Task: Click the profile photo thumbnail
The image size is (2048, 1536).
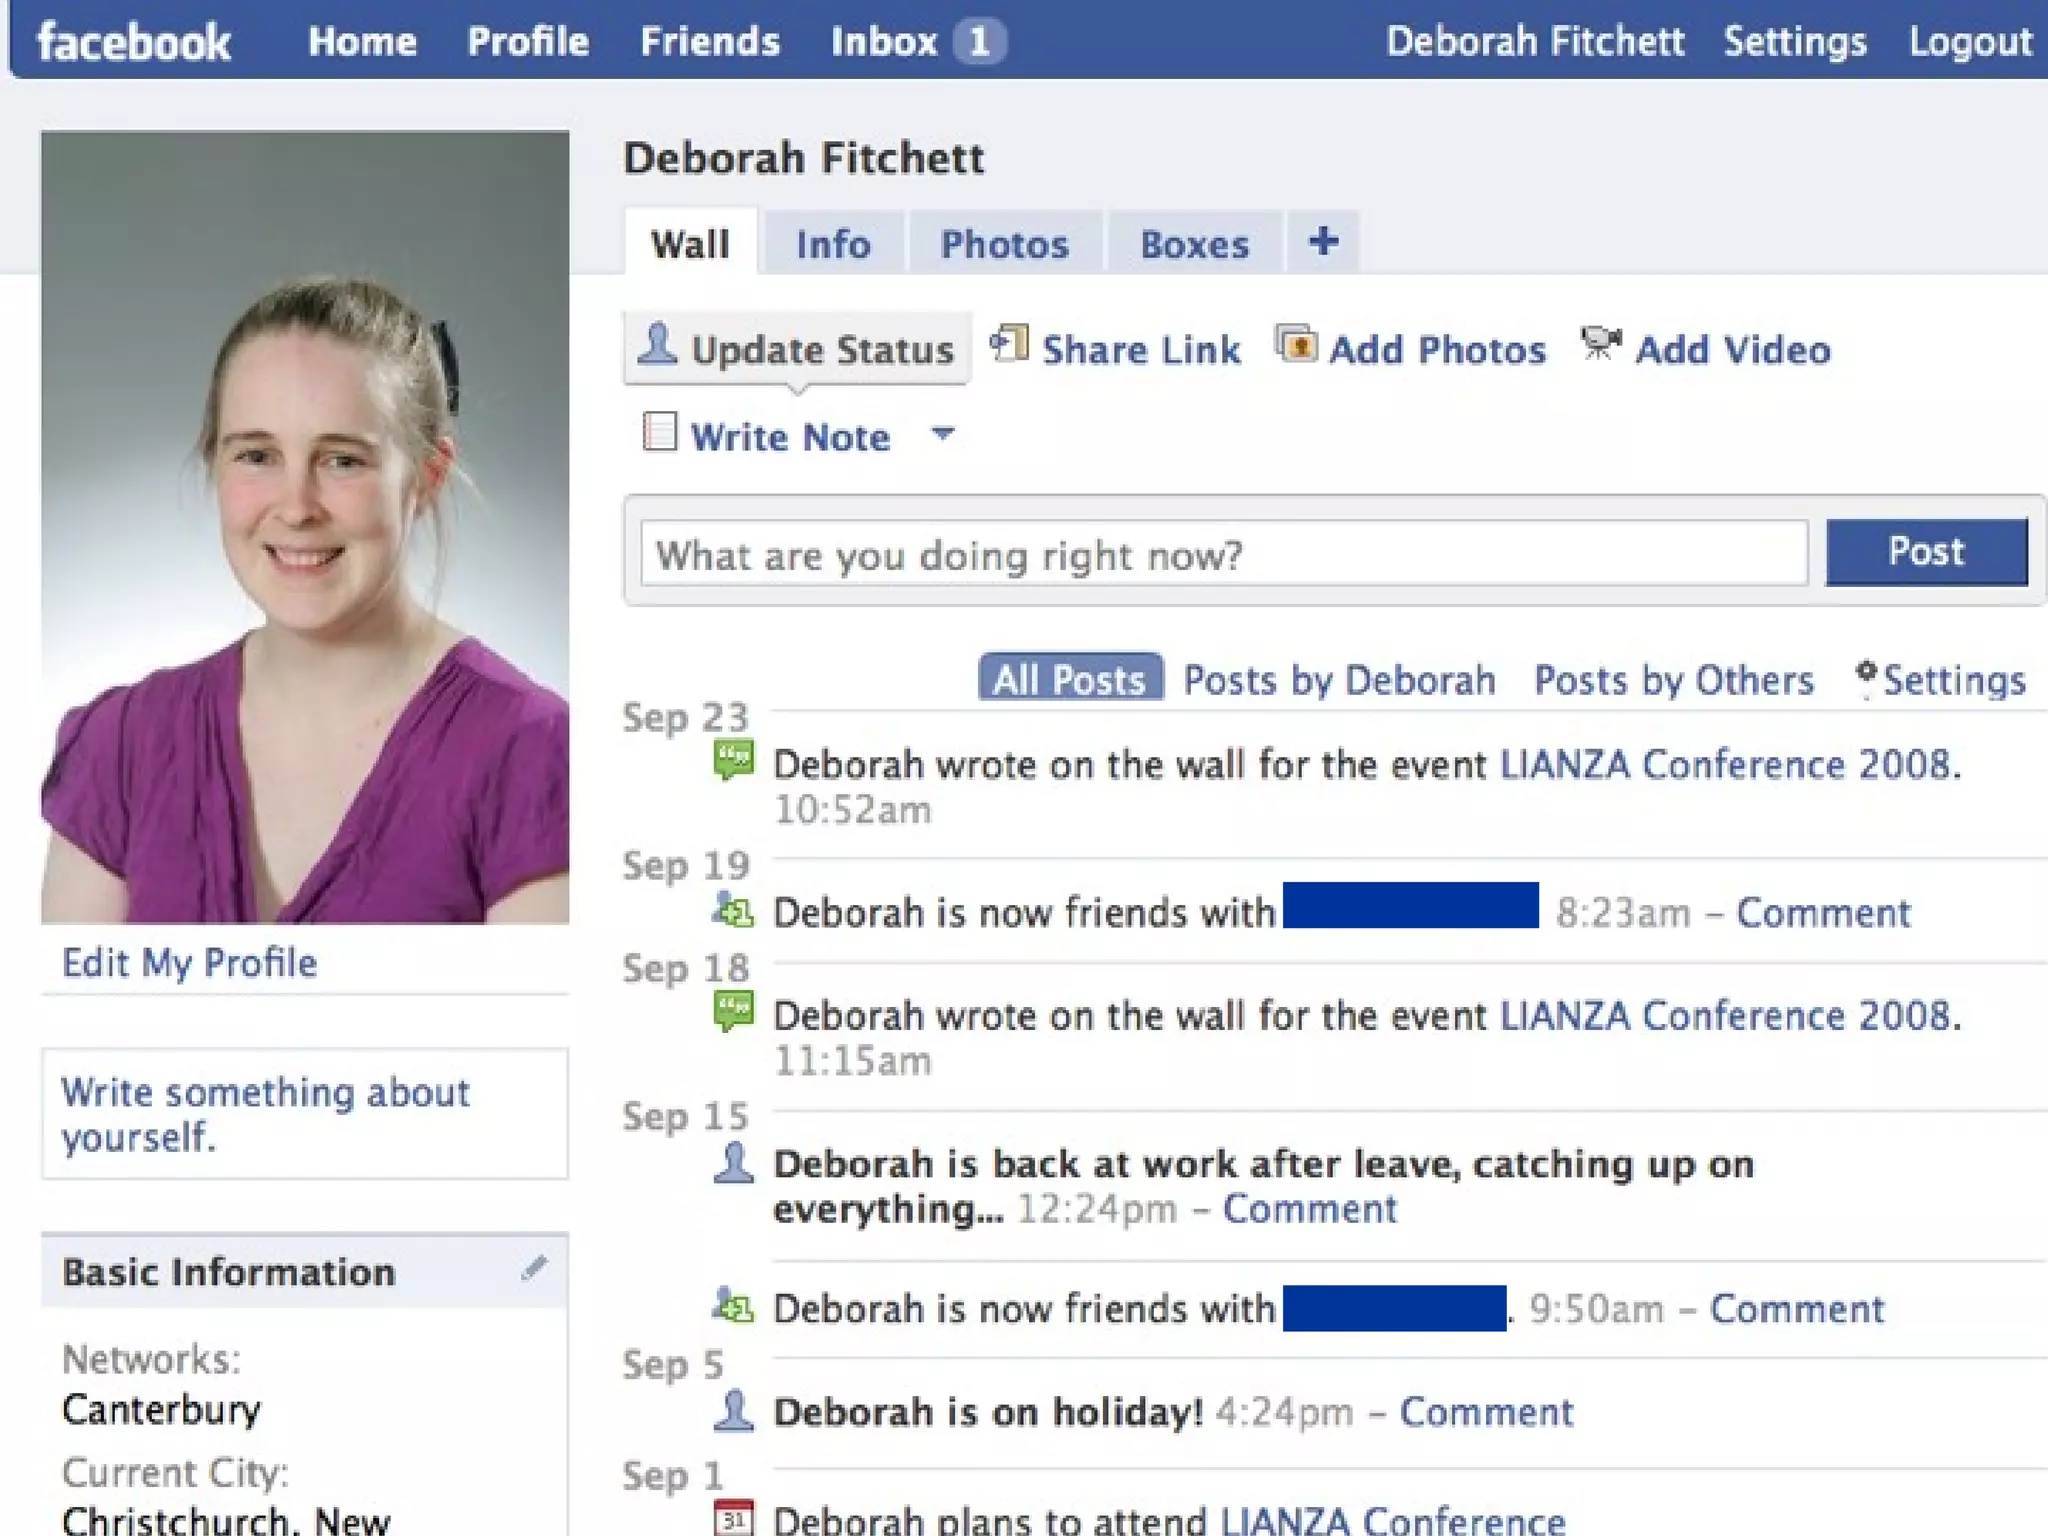Action: [x=305, y=527]
